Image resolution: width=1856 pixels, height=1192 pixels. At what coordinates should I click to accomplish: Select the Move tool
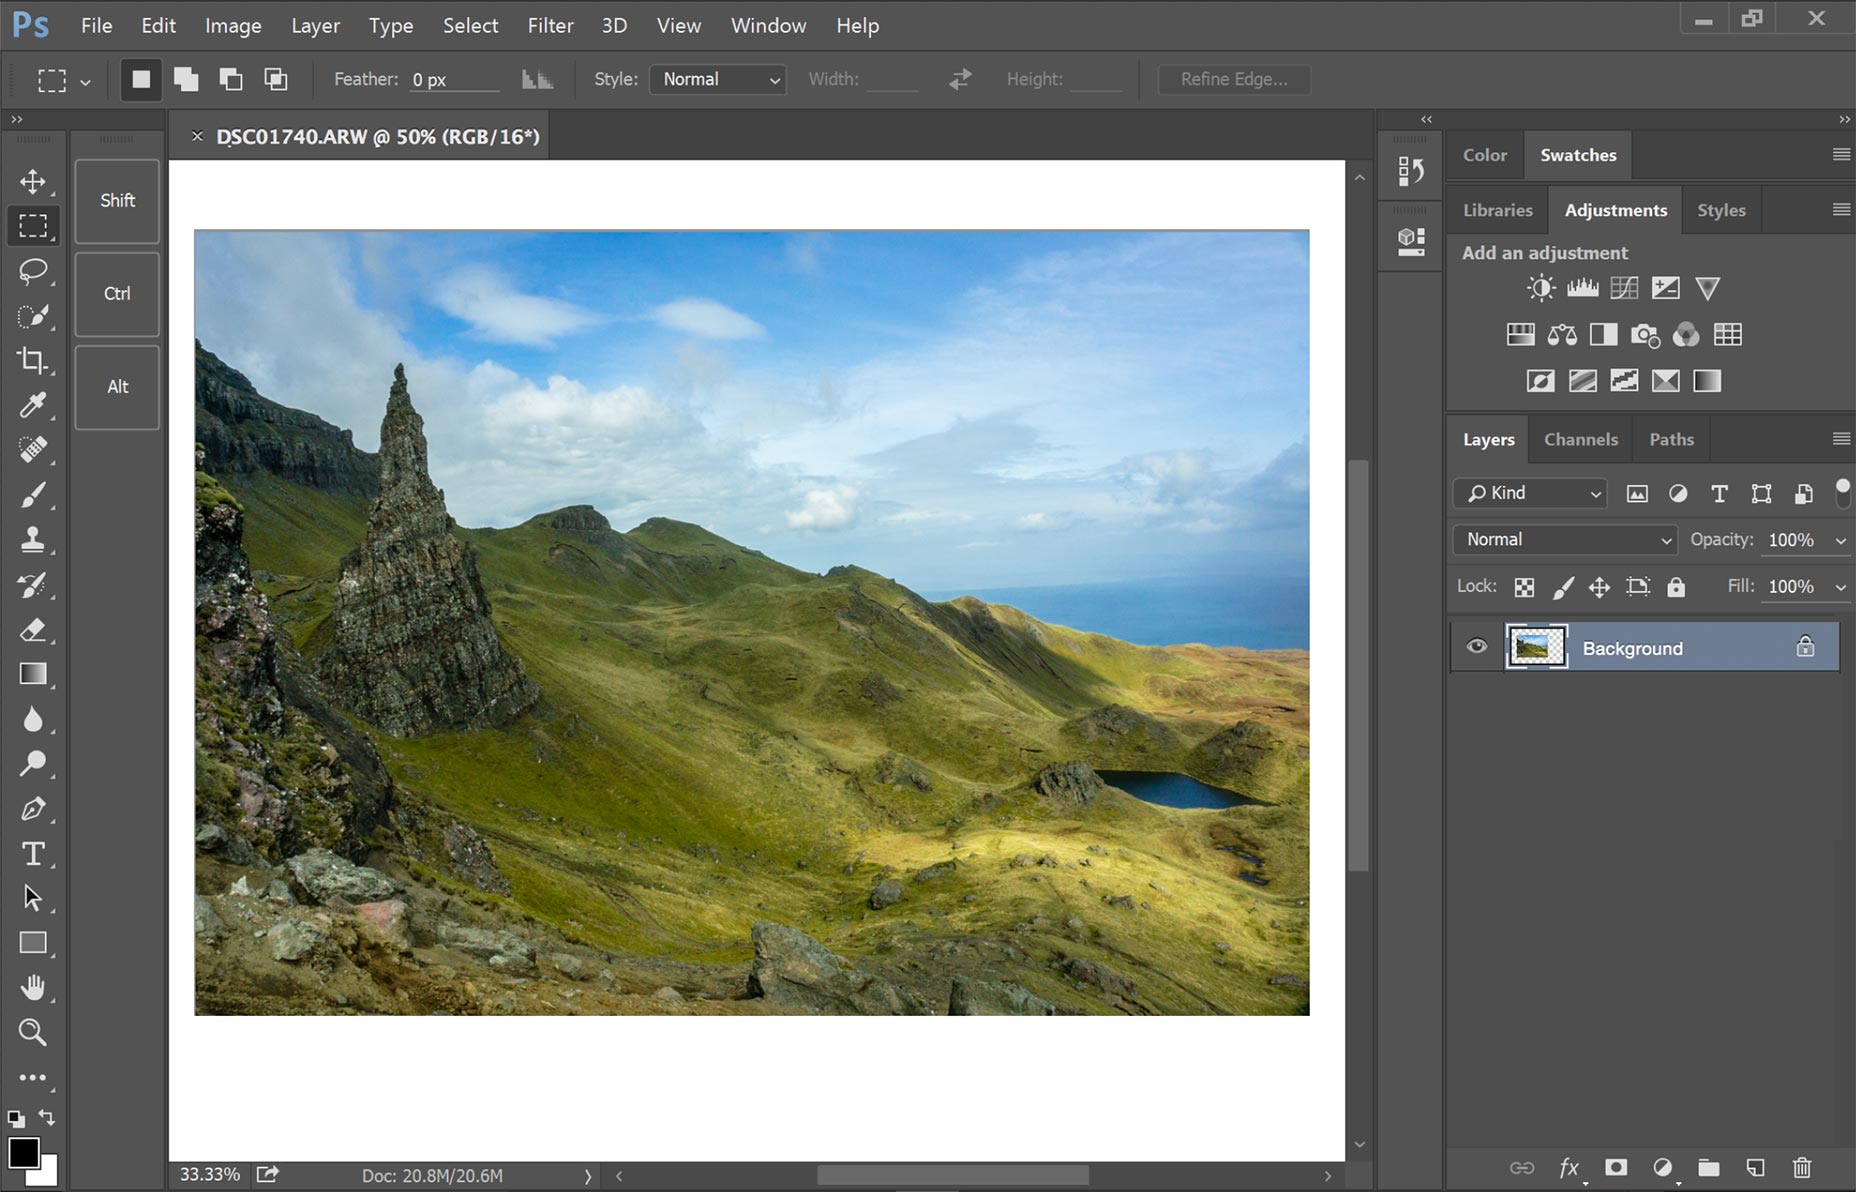coord(33,181)
